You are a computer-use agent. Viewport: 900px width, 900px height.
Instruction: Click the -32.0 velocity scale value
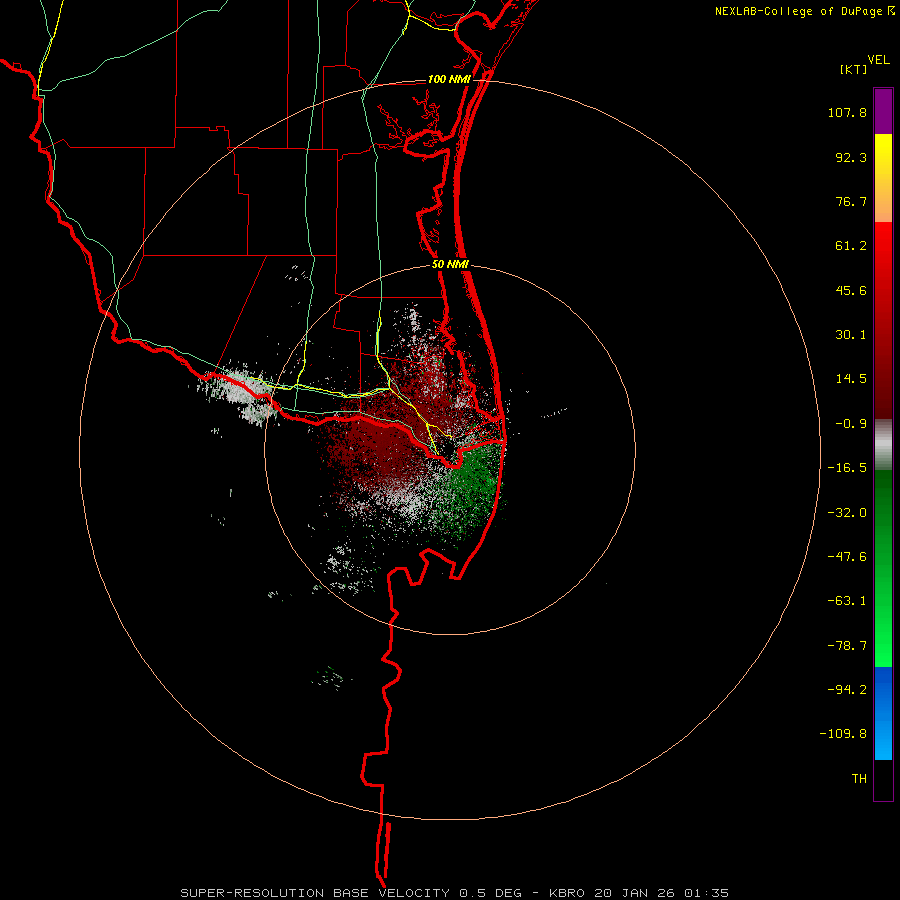pos(847,513)
